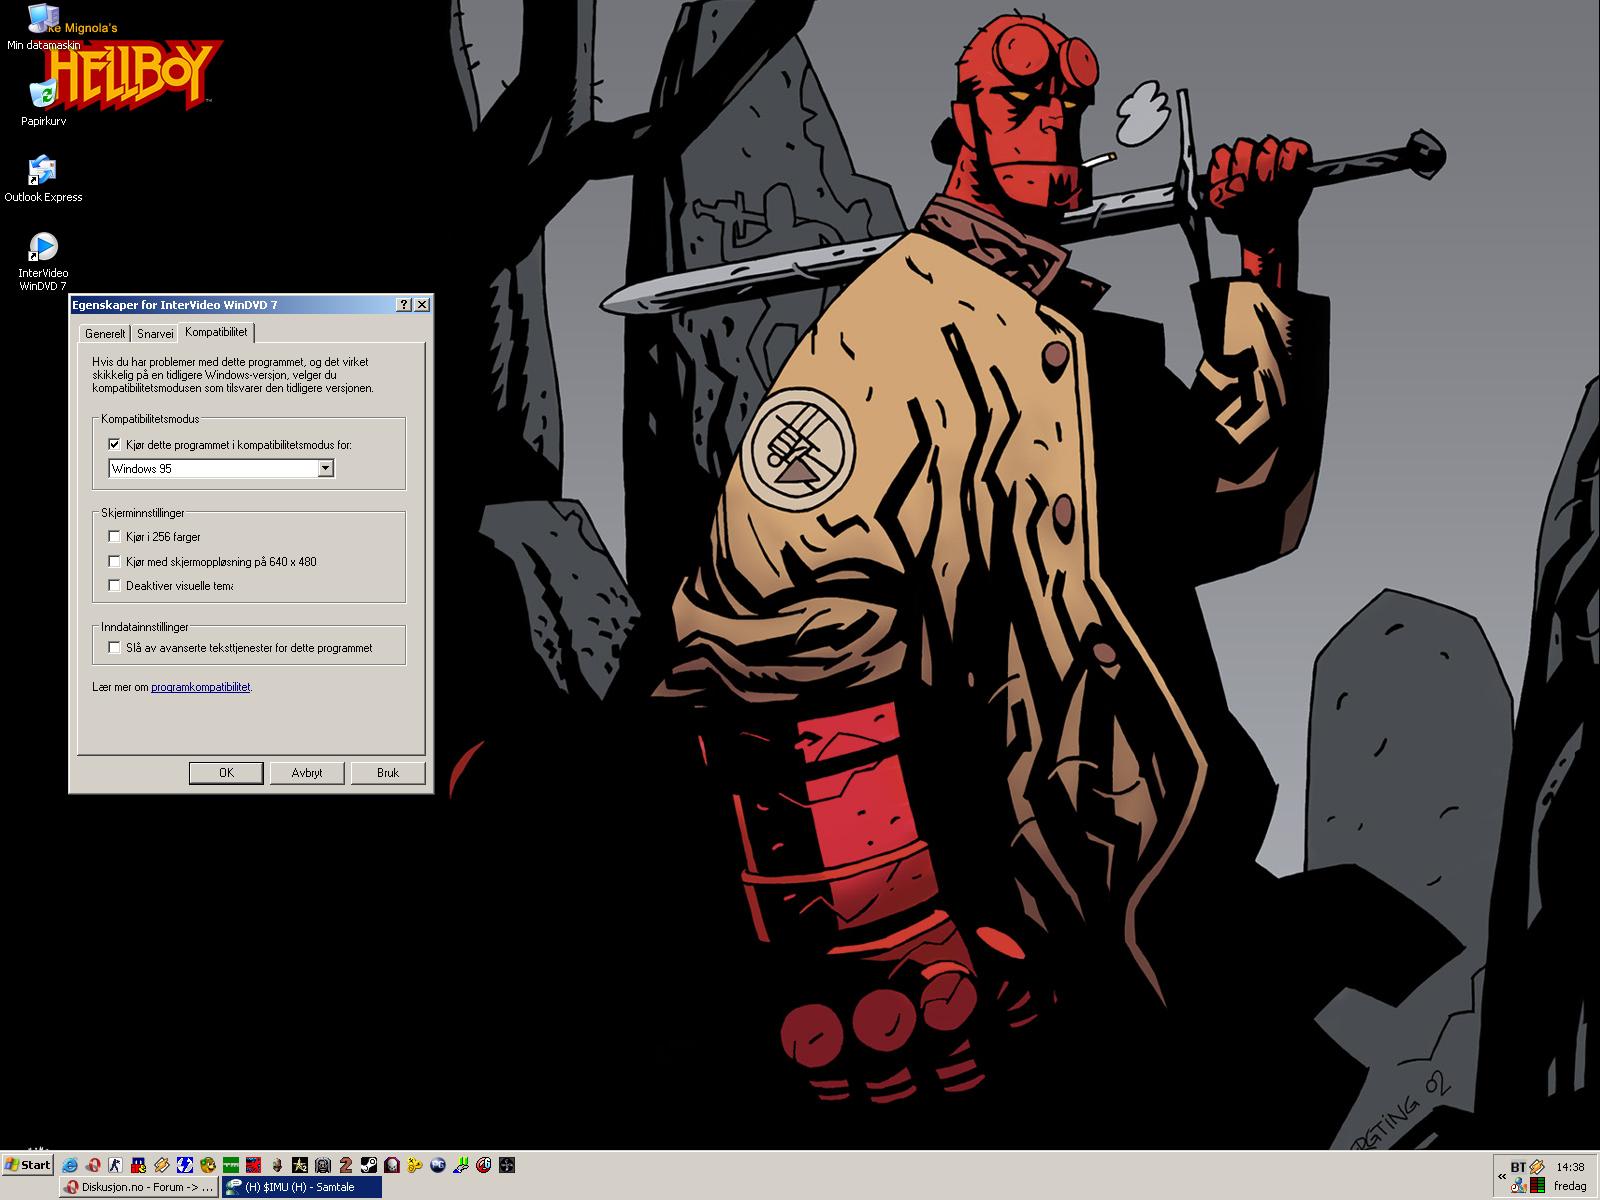Image resolution: width=1600 pixels, height=1200 pixels.
Task: Switch to $IMU Samtale taskbar window
Action: pyautogui.click(x=301, y=1187)
